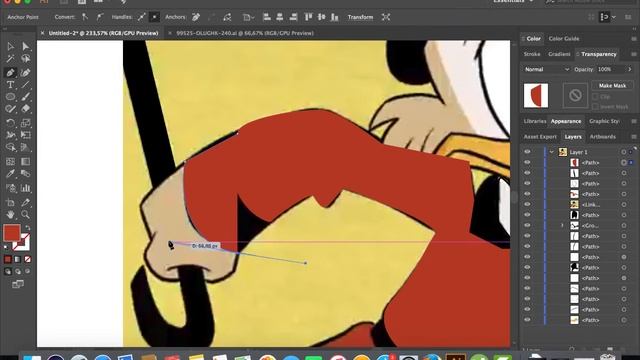Activate the Type tool

point(11,85)
